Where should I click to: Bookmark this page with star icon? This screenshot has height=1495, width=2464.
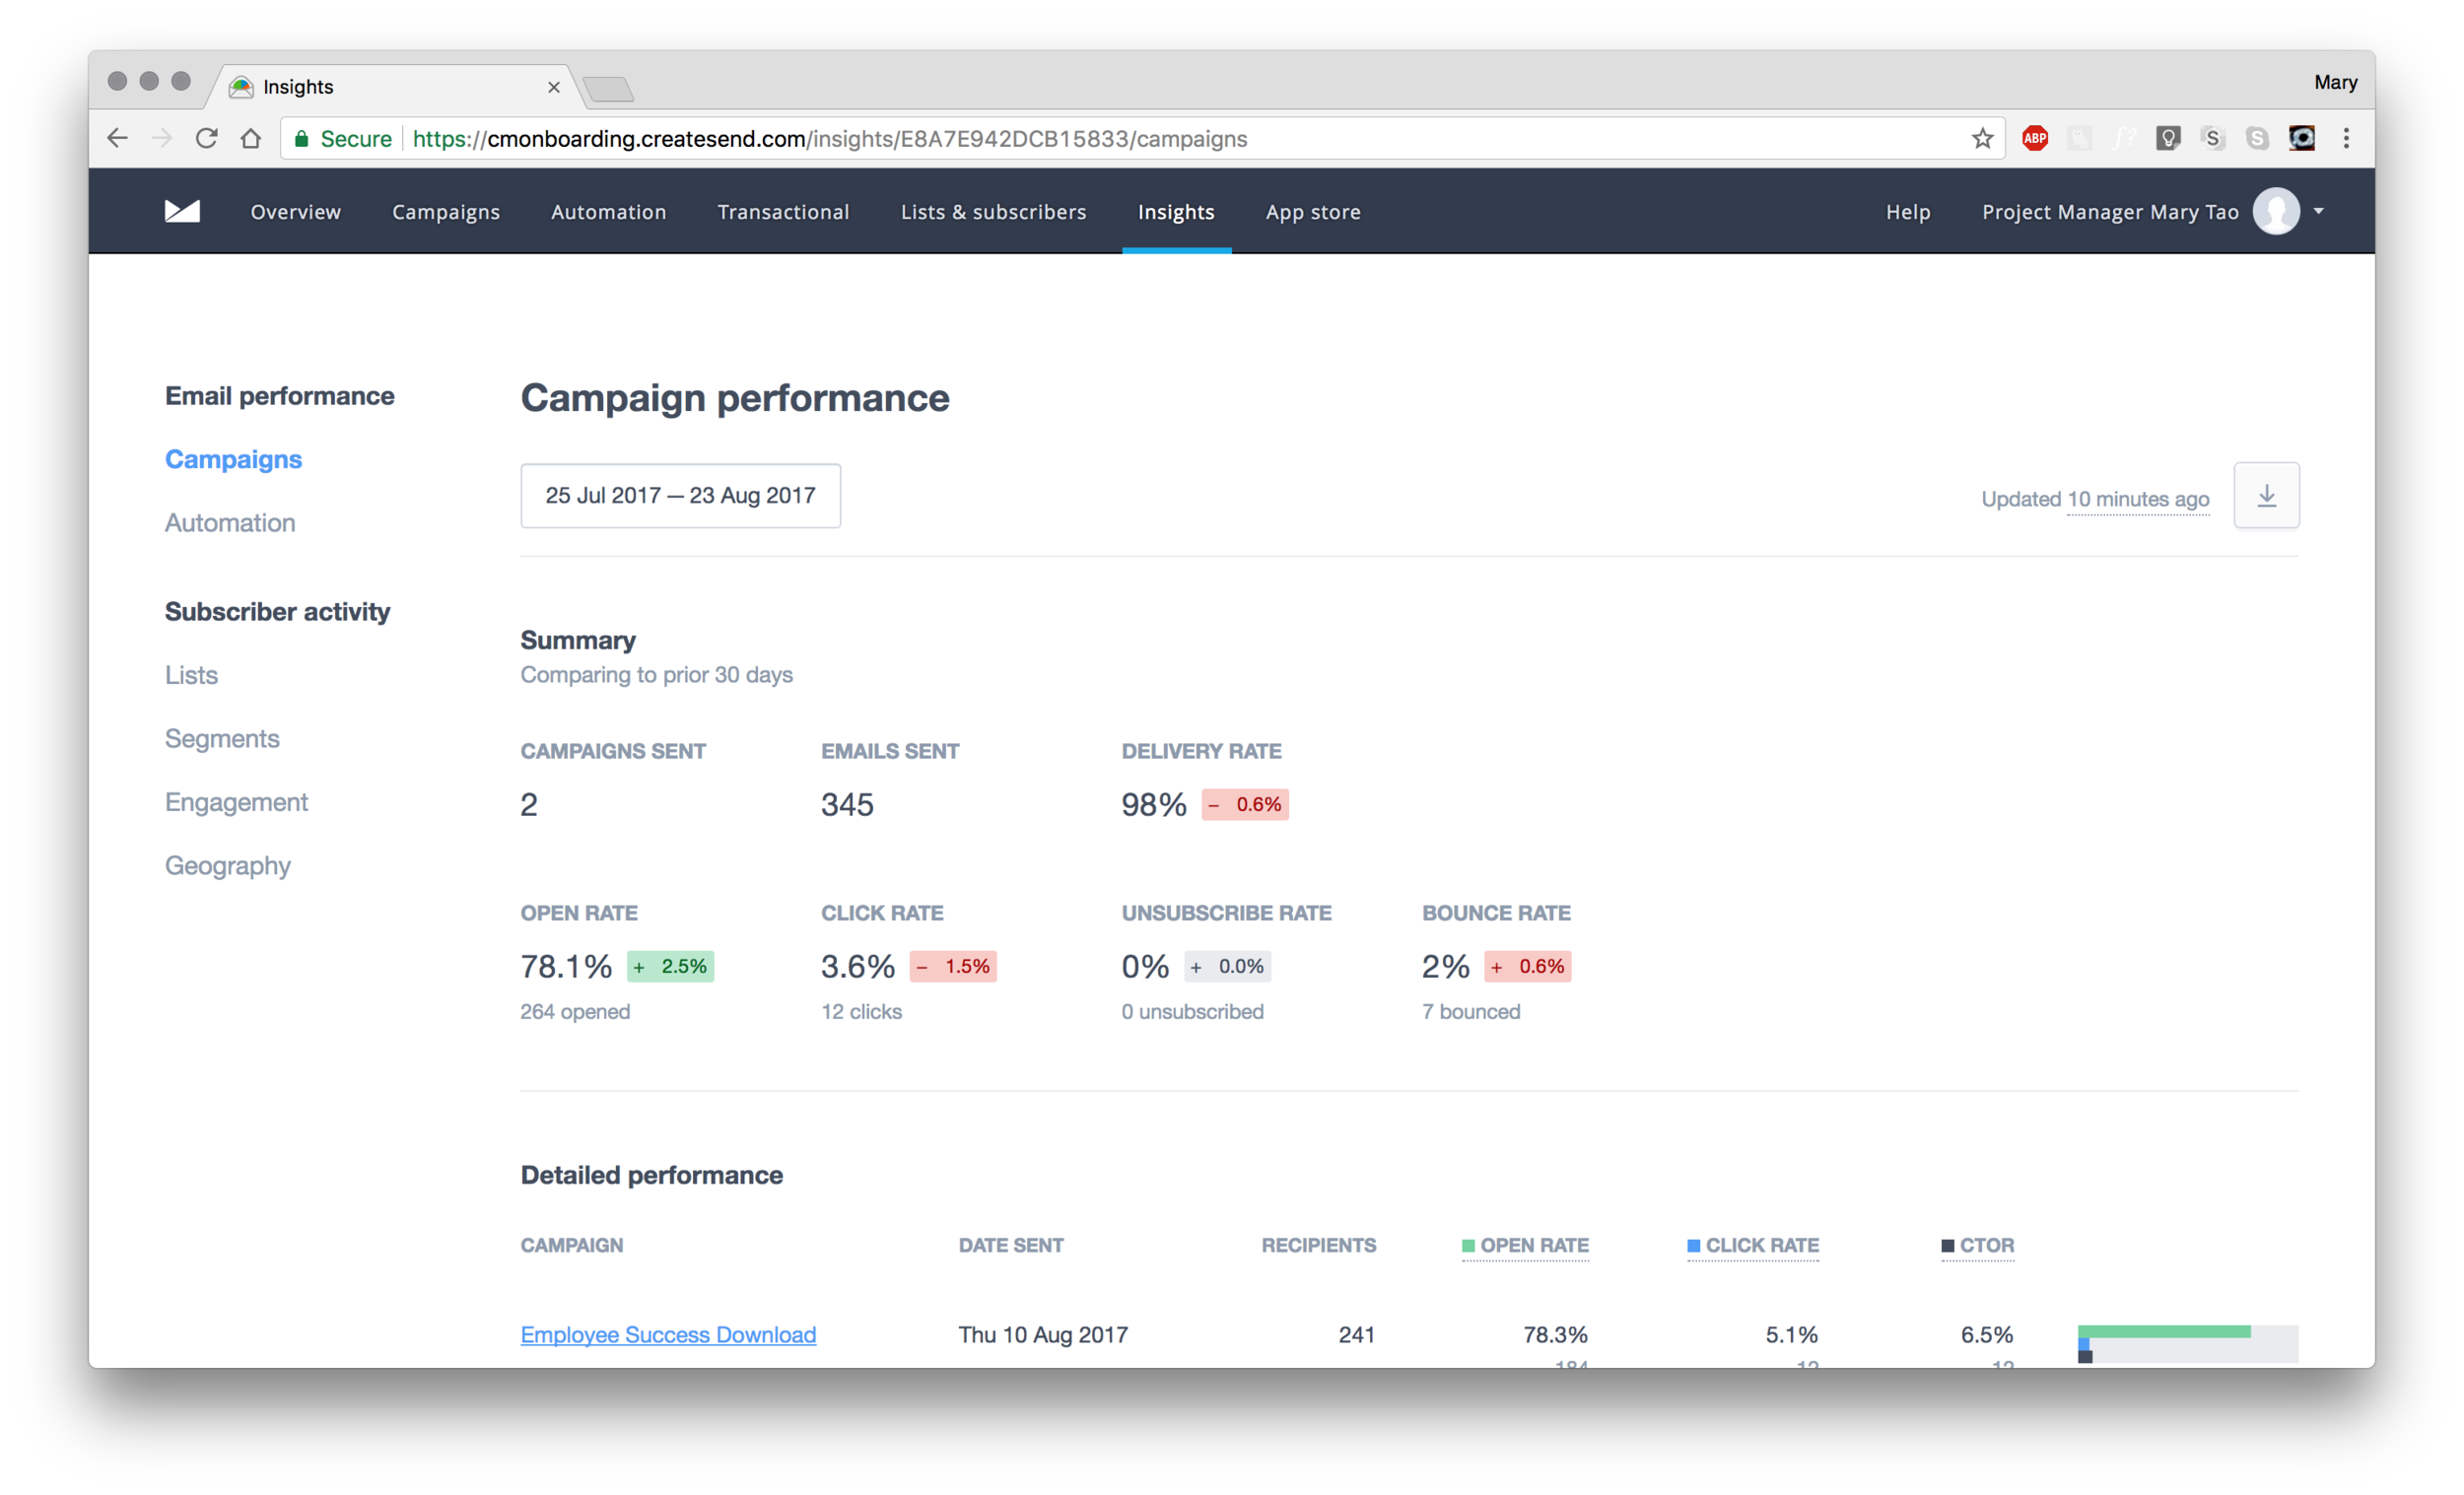[1982, 138]
